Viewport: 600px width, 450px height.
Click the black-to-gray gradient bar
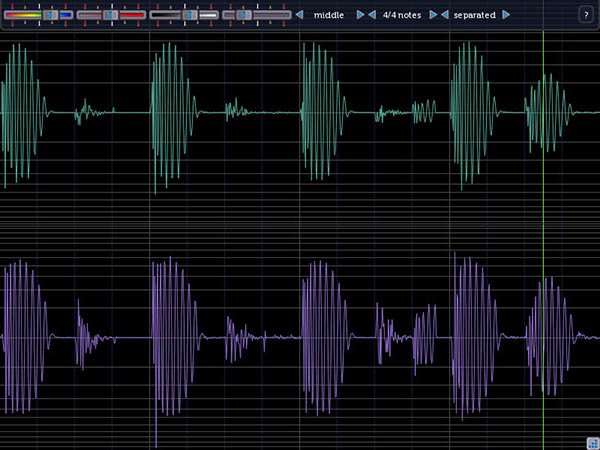click(x=165, y=15)
